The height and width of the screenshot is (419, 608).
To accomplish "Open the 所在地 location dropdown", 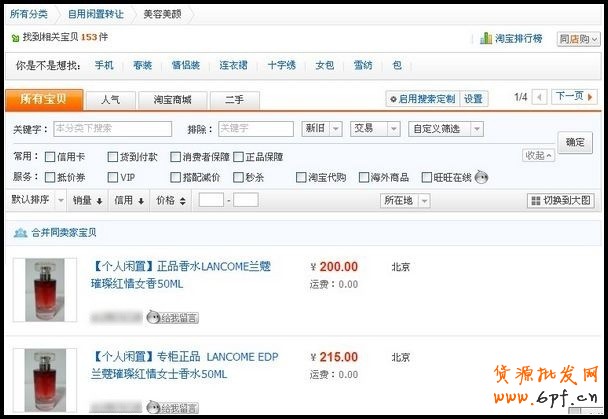I will 405,200.
